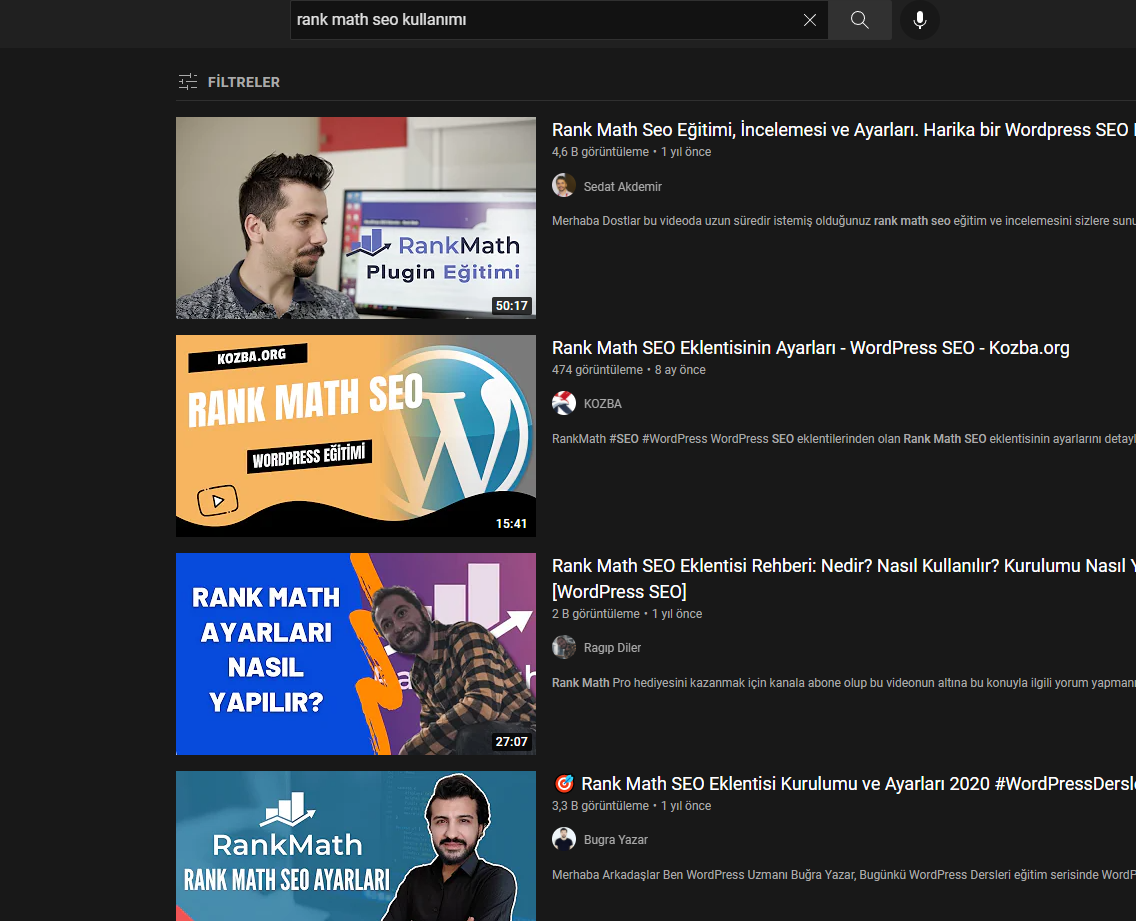This screenshot has width=1136, height=921.
Task: Click the description starting 'Rank Math Pro hediyesini'
Action: pyautogui.click(x=843, y=683)
